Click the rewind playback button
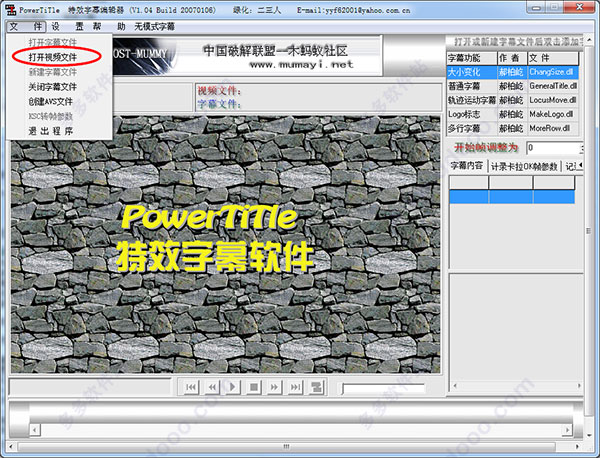The width and height of the screenshot is (600, 458). [212, 387]
